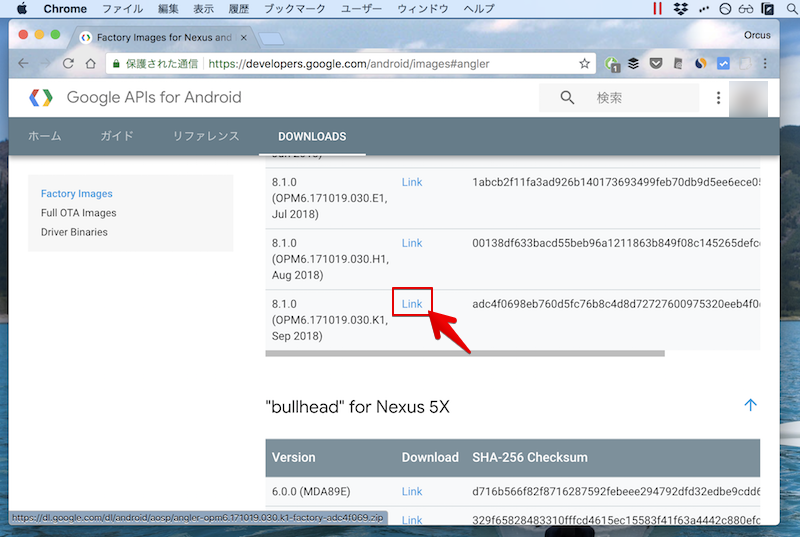Download the 6.0.0 MDA89E bullhead Link
Image resolution: width=800 pixels, height=537 pixels.
pyautogui.click(x=412, y=492)
